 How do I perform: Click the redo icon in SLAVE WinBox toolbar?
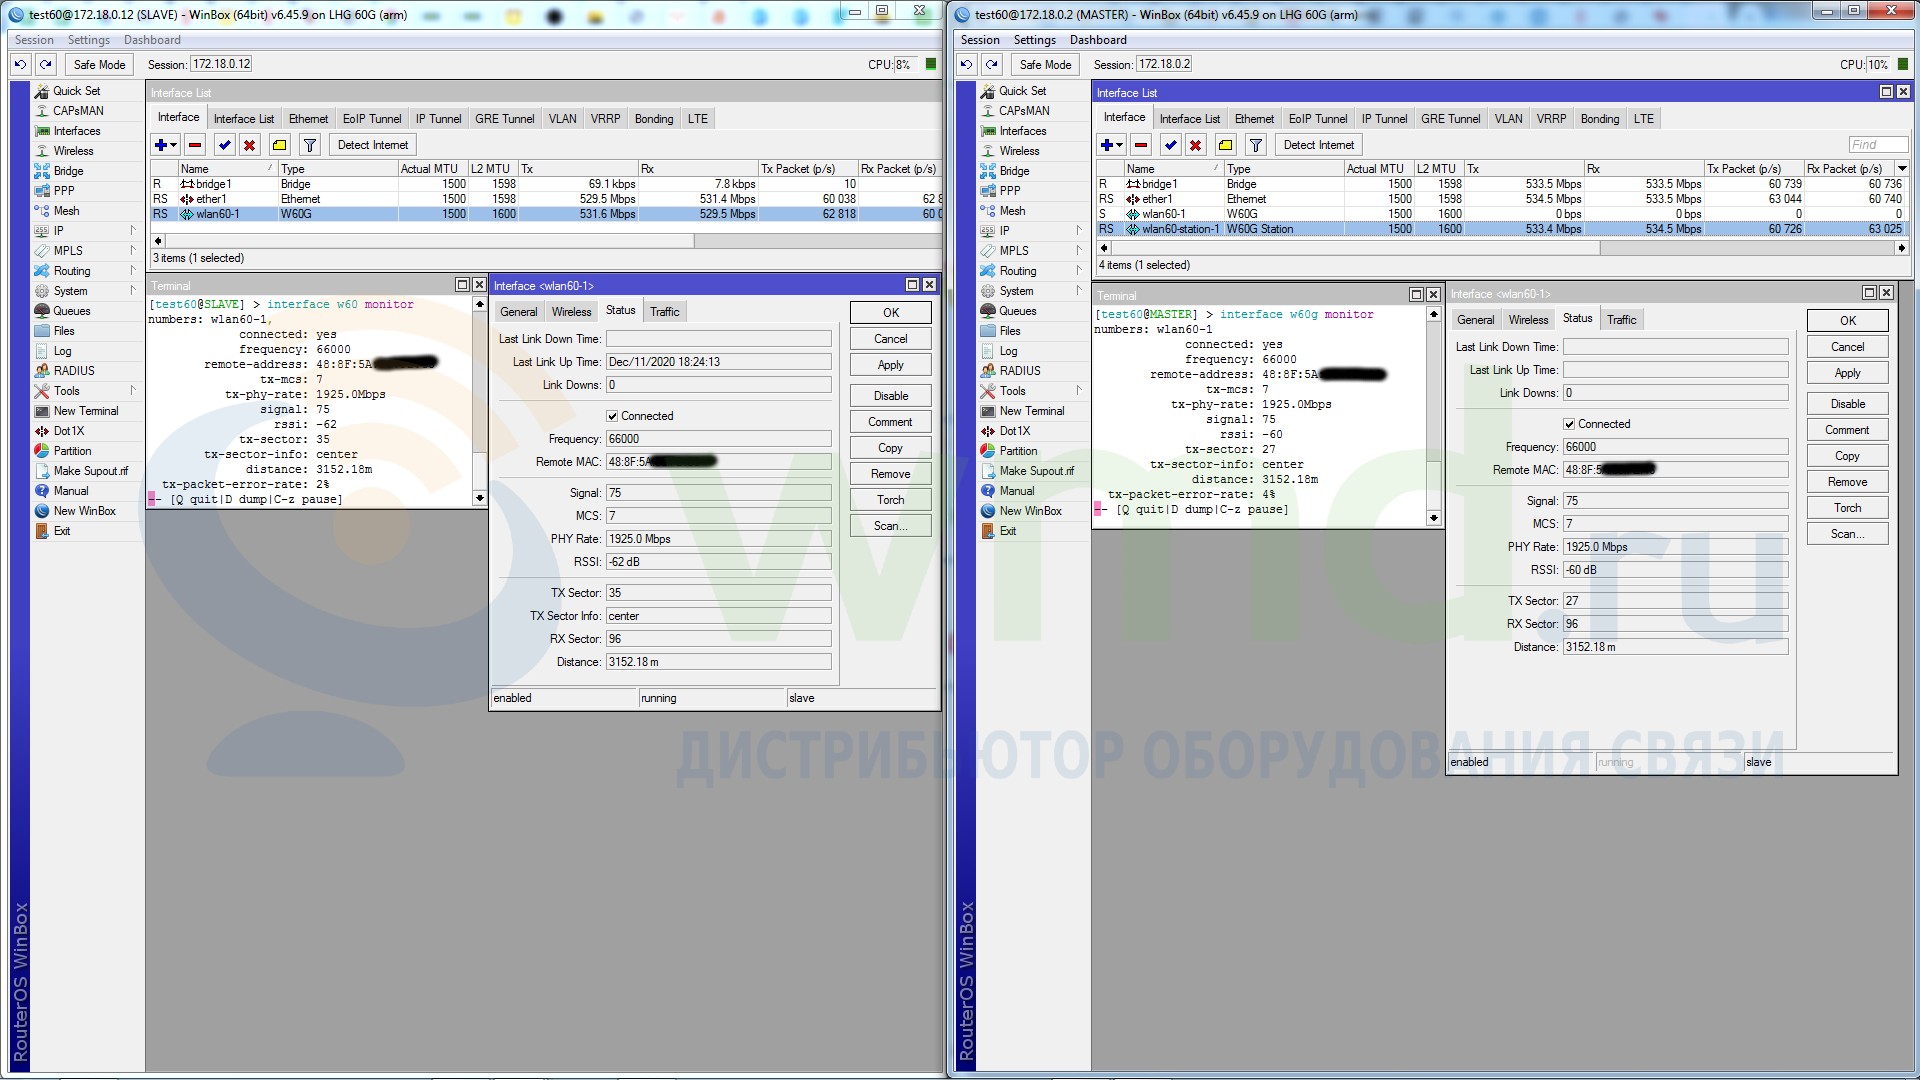[x=46, y=64]
